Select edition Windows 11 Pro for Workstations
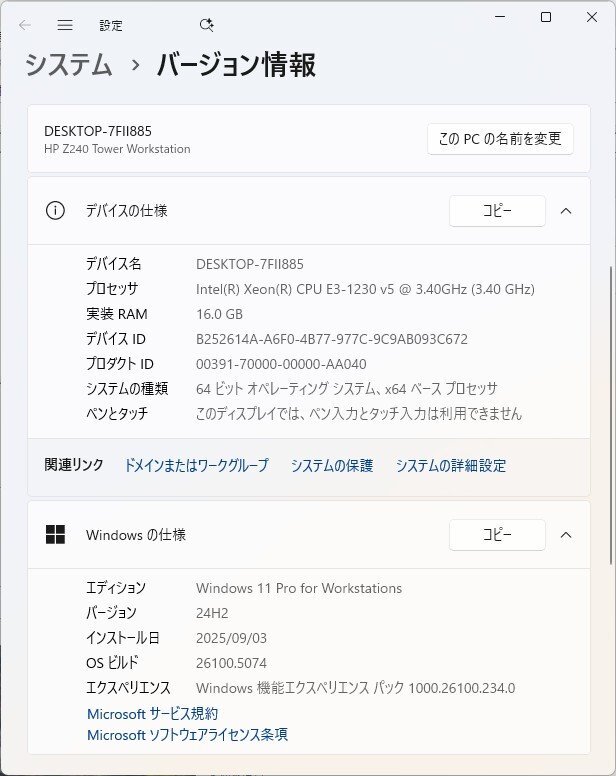 coord(299,588)
